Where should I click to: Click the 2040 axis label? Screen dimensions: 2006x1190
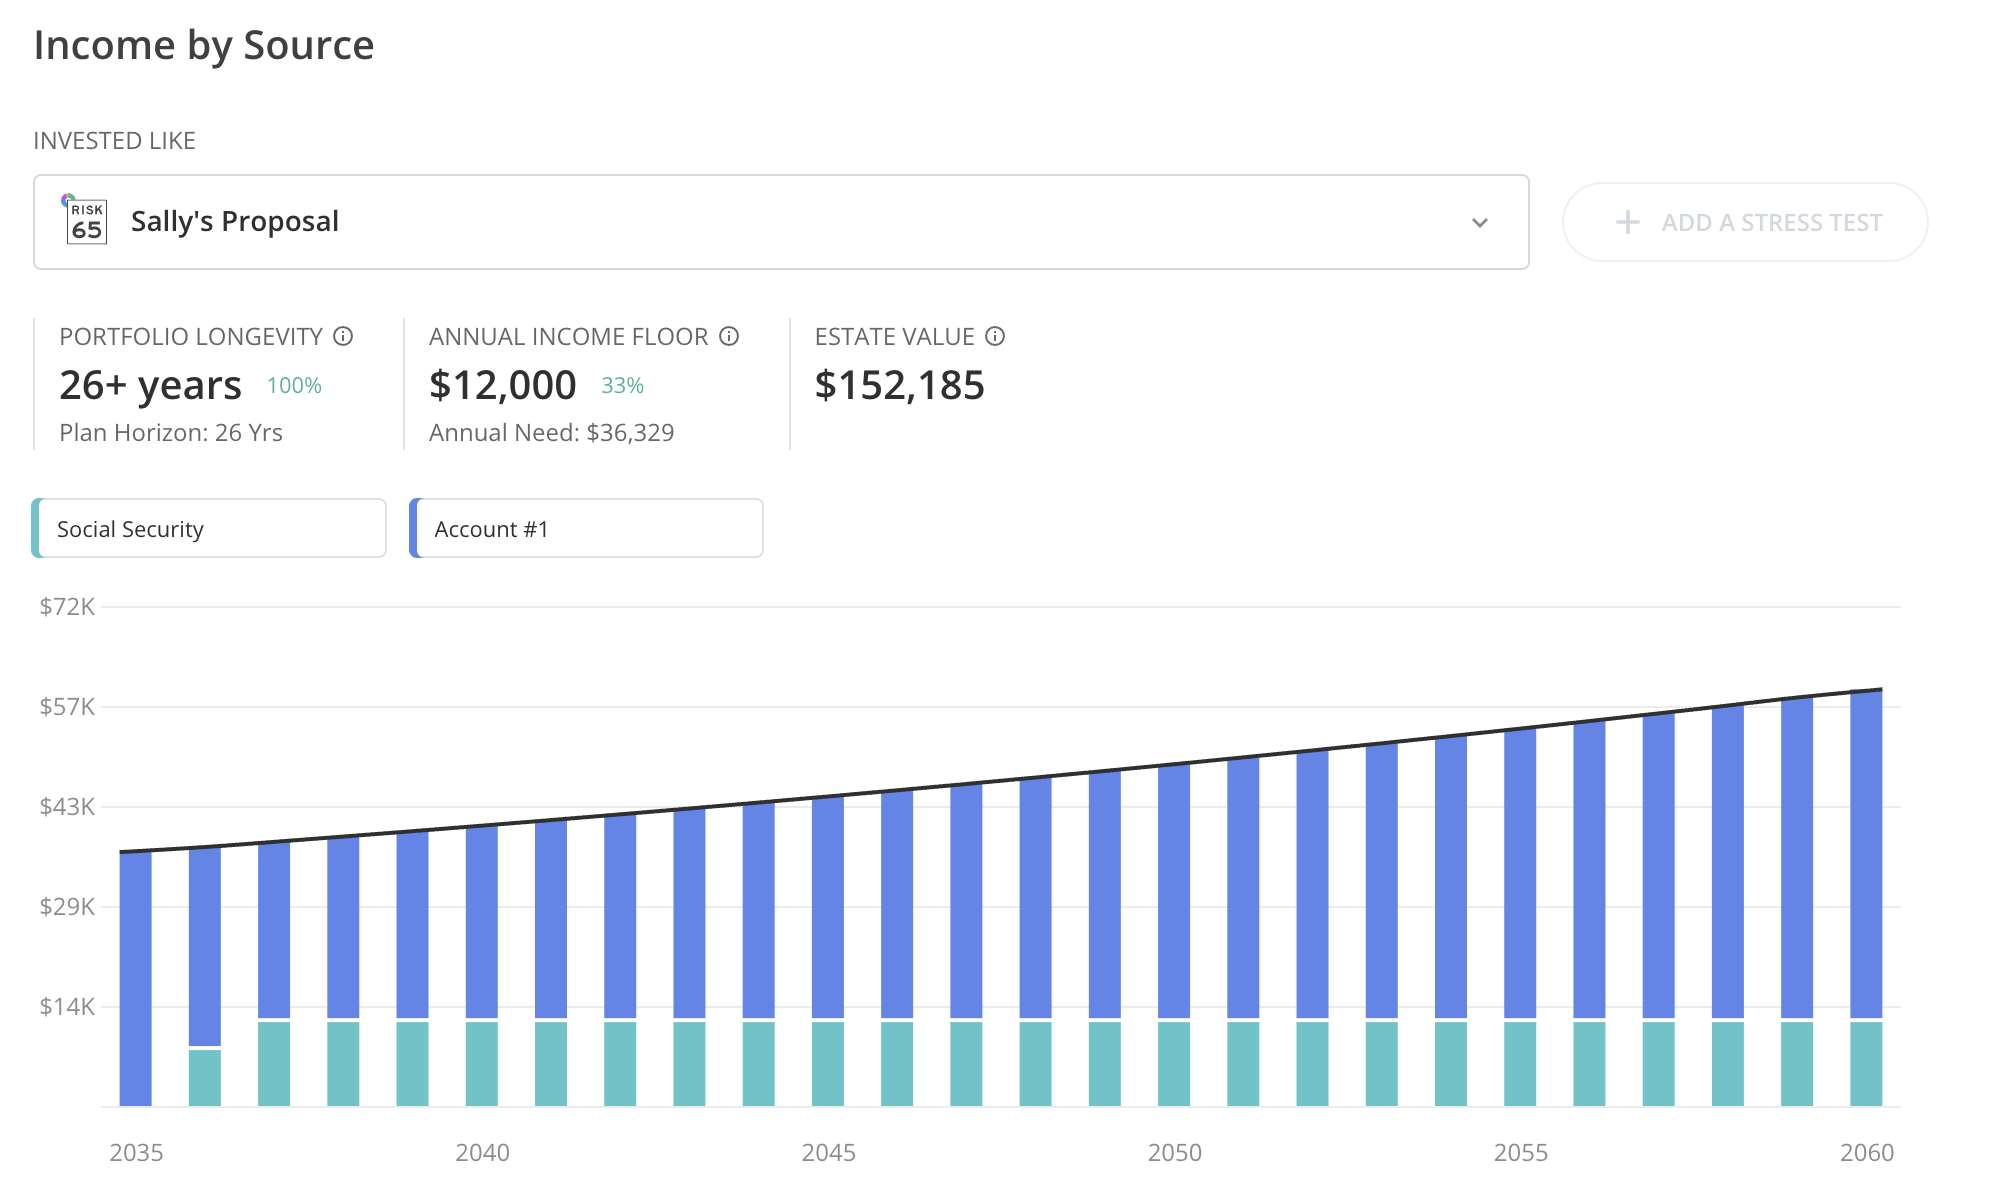click(x=482, y=1153)
